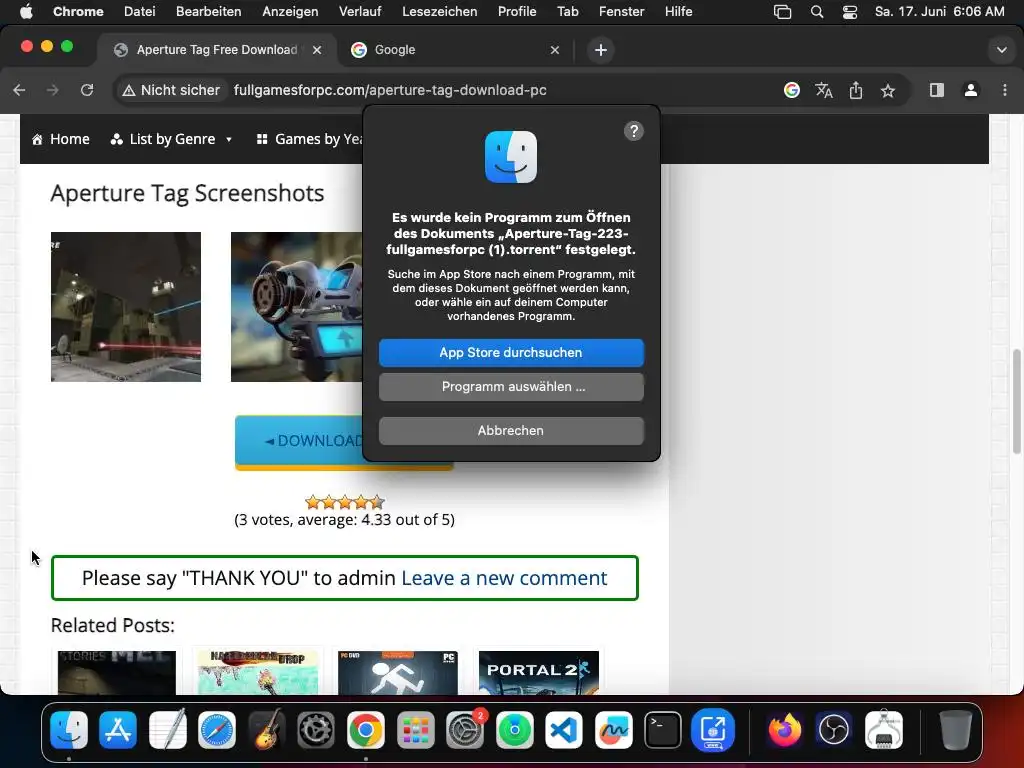Image resolution: width=1024 pixels, height=768 pixels.
Task: Open a new tab with plus button
Action: point(601,50)
